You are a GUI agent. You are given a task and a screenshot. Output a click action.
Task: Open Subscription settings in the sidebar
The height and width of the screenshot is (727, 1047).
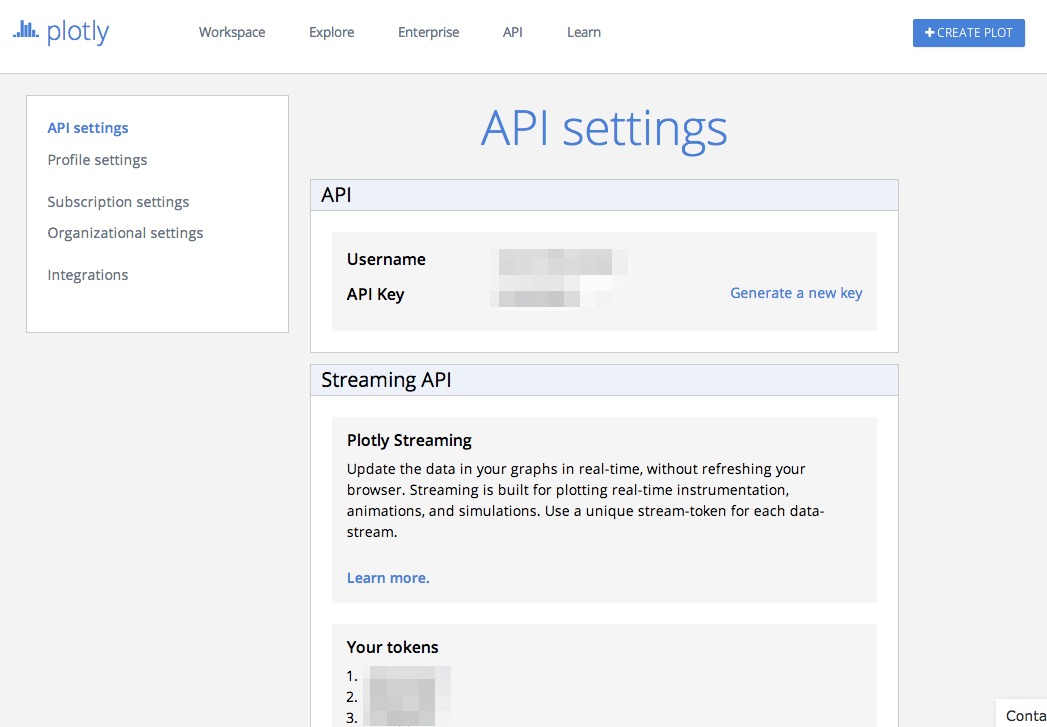point(118,202)
